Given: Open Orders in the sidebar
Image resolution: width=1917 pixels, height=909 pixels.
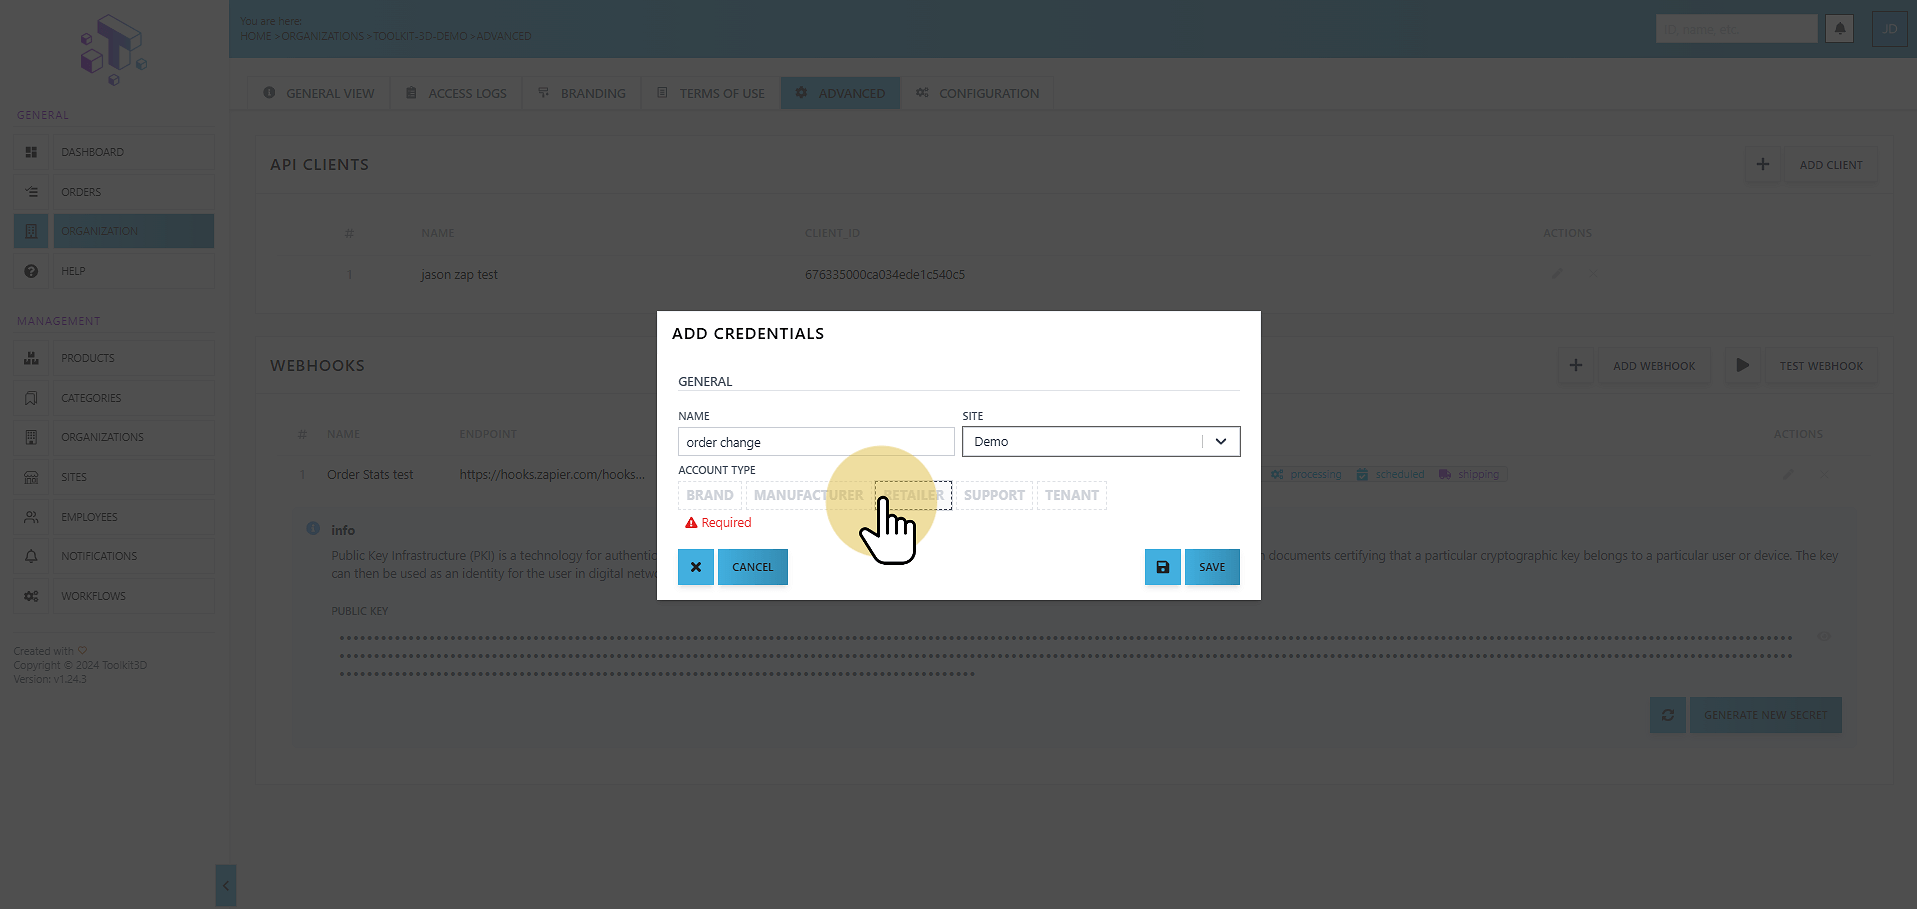Looking at the screenshot, I should click(x=133, y=192).
